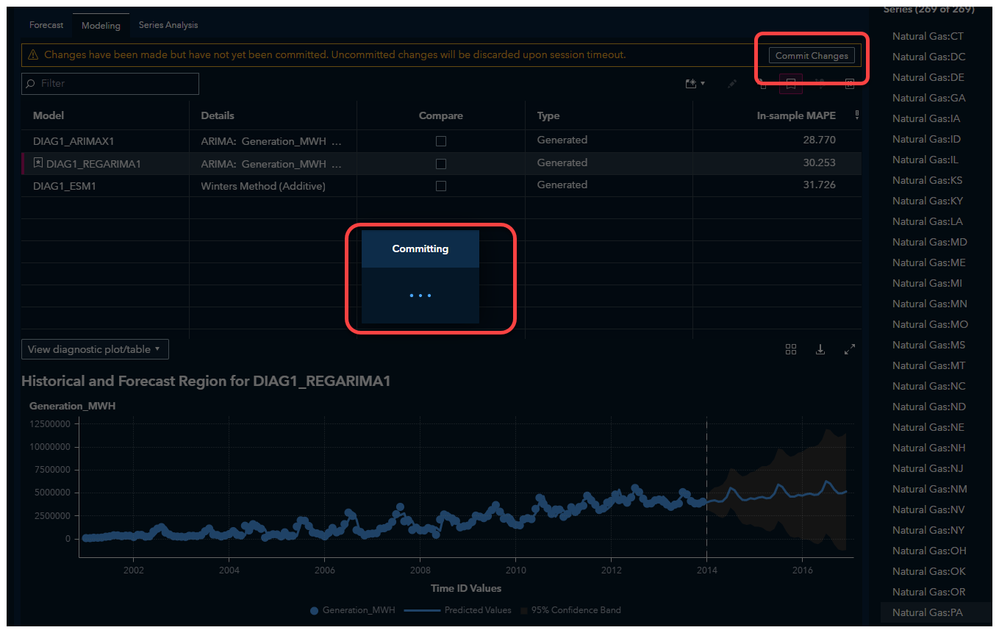The width and height of the screenshot is (999, 633).
Task: Select series Natural Gas:NH
Action: point(928,448)
